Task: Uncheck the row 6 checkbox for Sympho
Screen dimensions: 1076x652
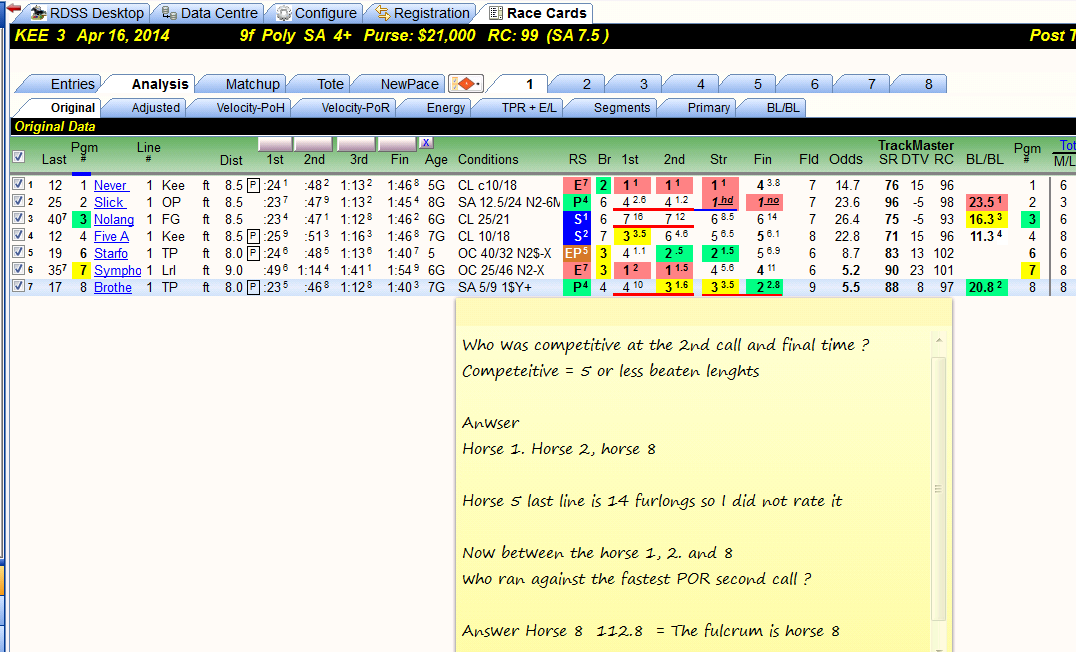Action: click(19, 269)
